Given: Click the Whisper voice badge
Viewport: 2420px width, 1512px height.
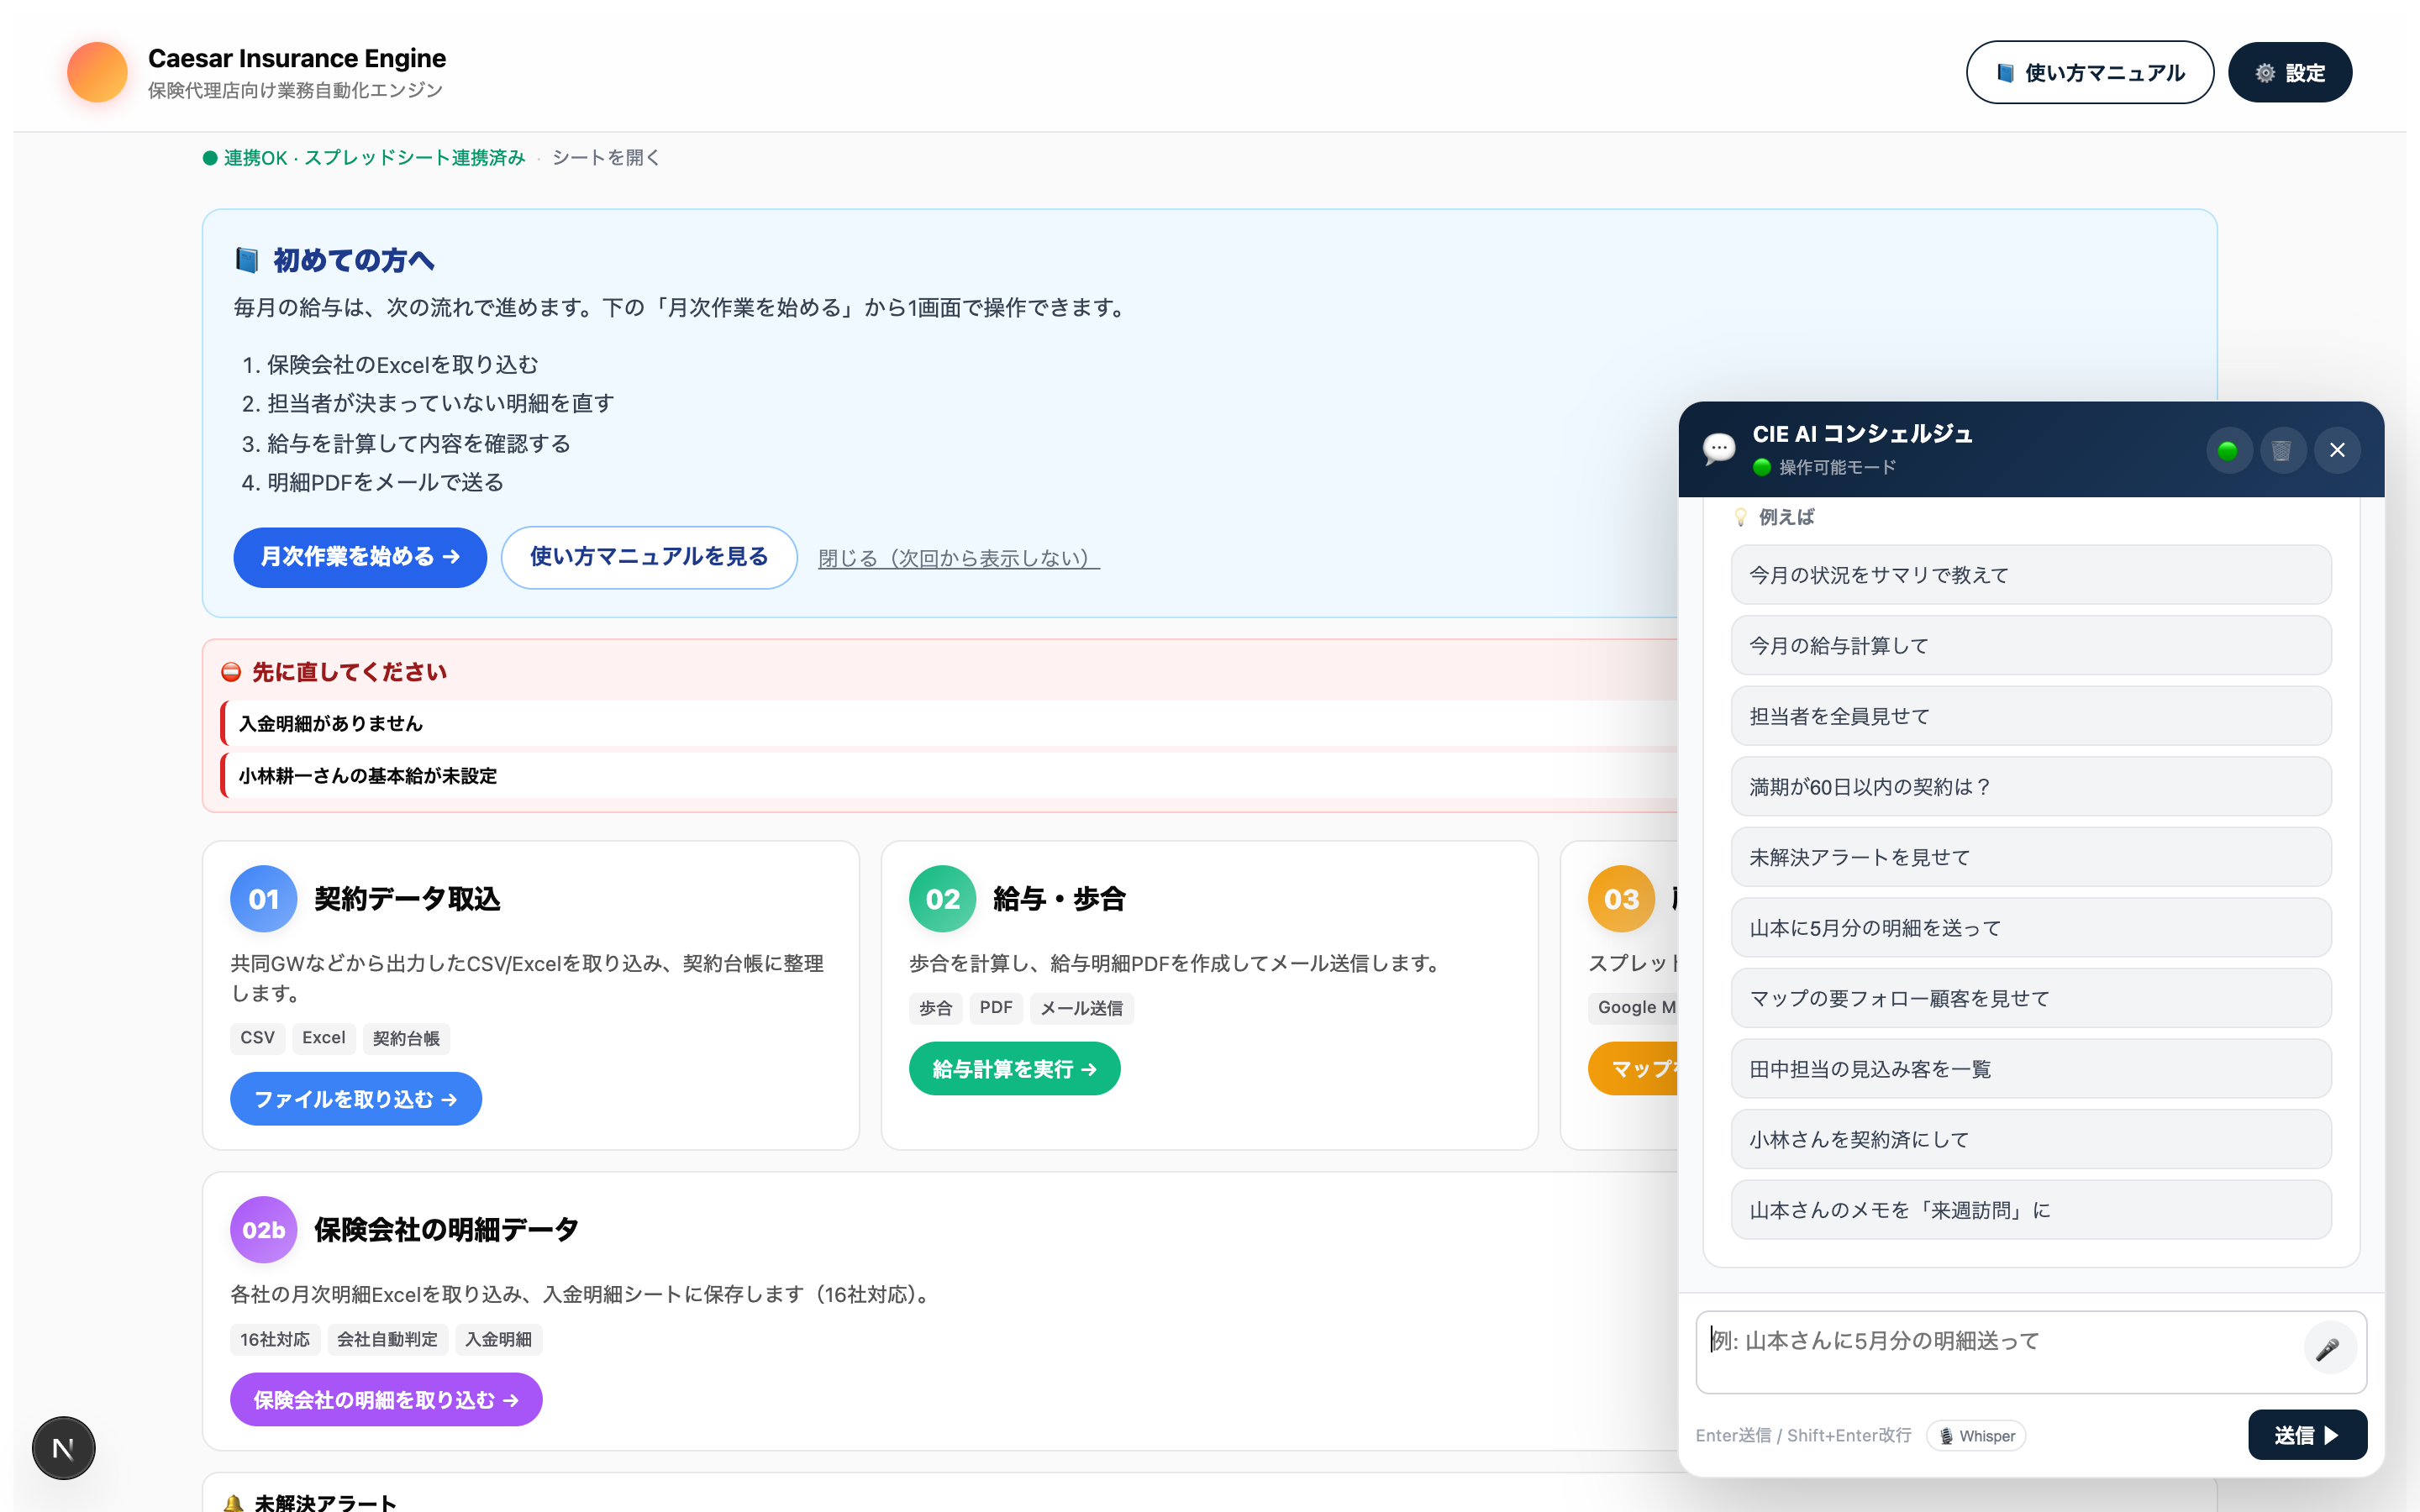Looking at the screenshot, I should [1977, 1436].
